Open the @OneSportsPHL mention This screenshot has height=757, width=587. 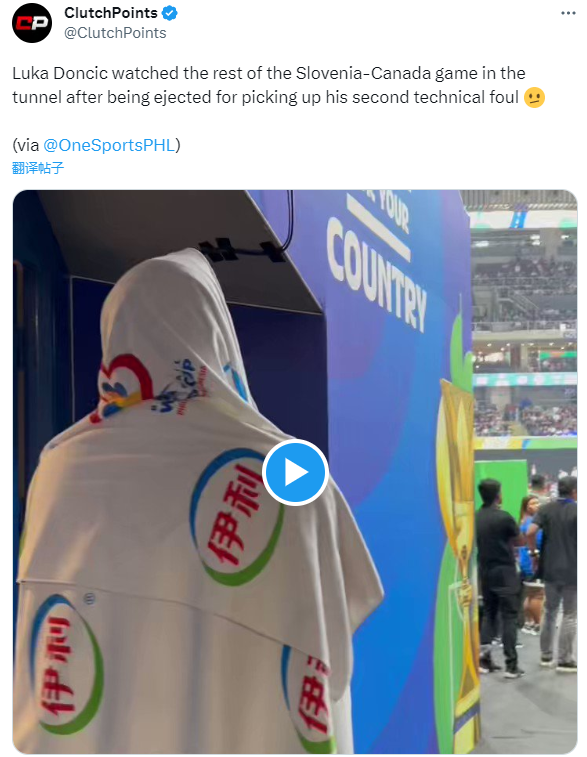[109, 145]
